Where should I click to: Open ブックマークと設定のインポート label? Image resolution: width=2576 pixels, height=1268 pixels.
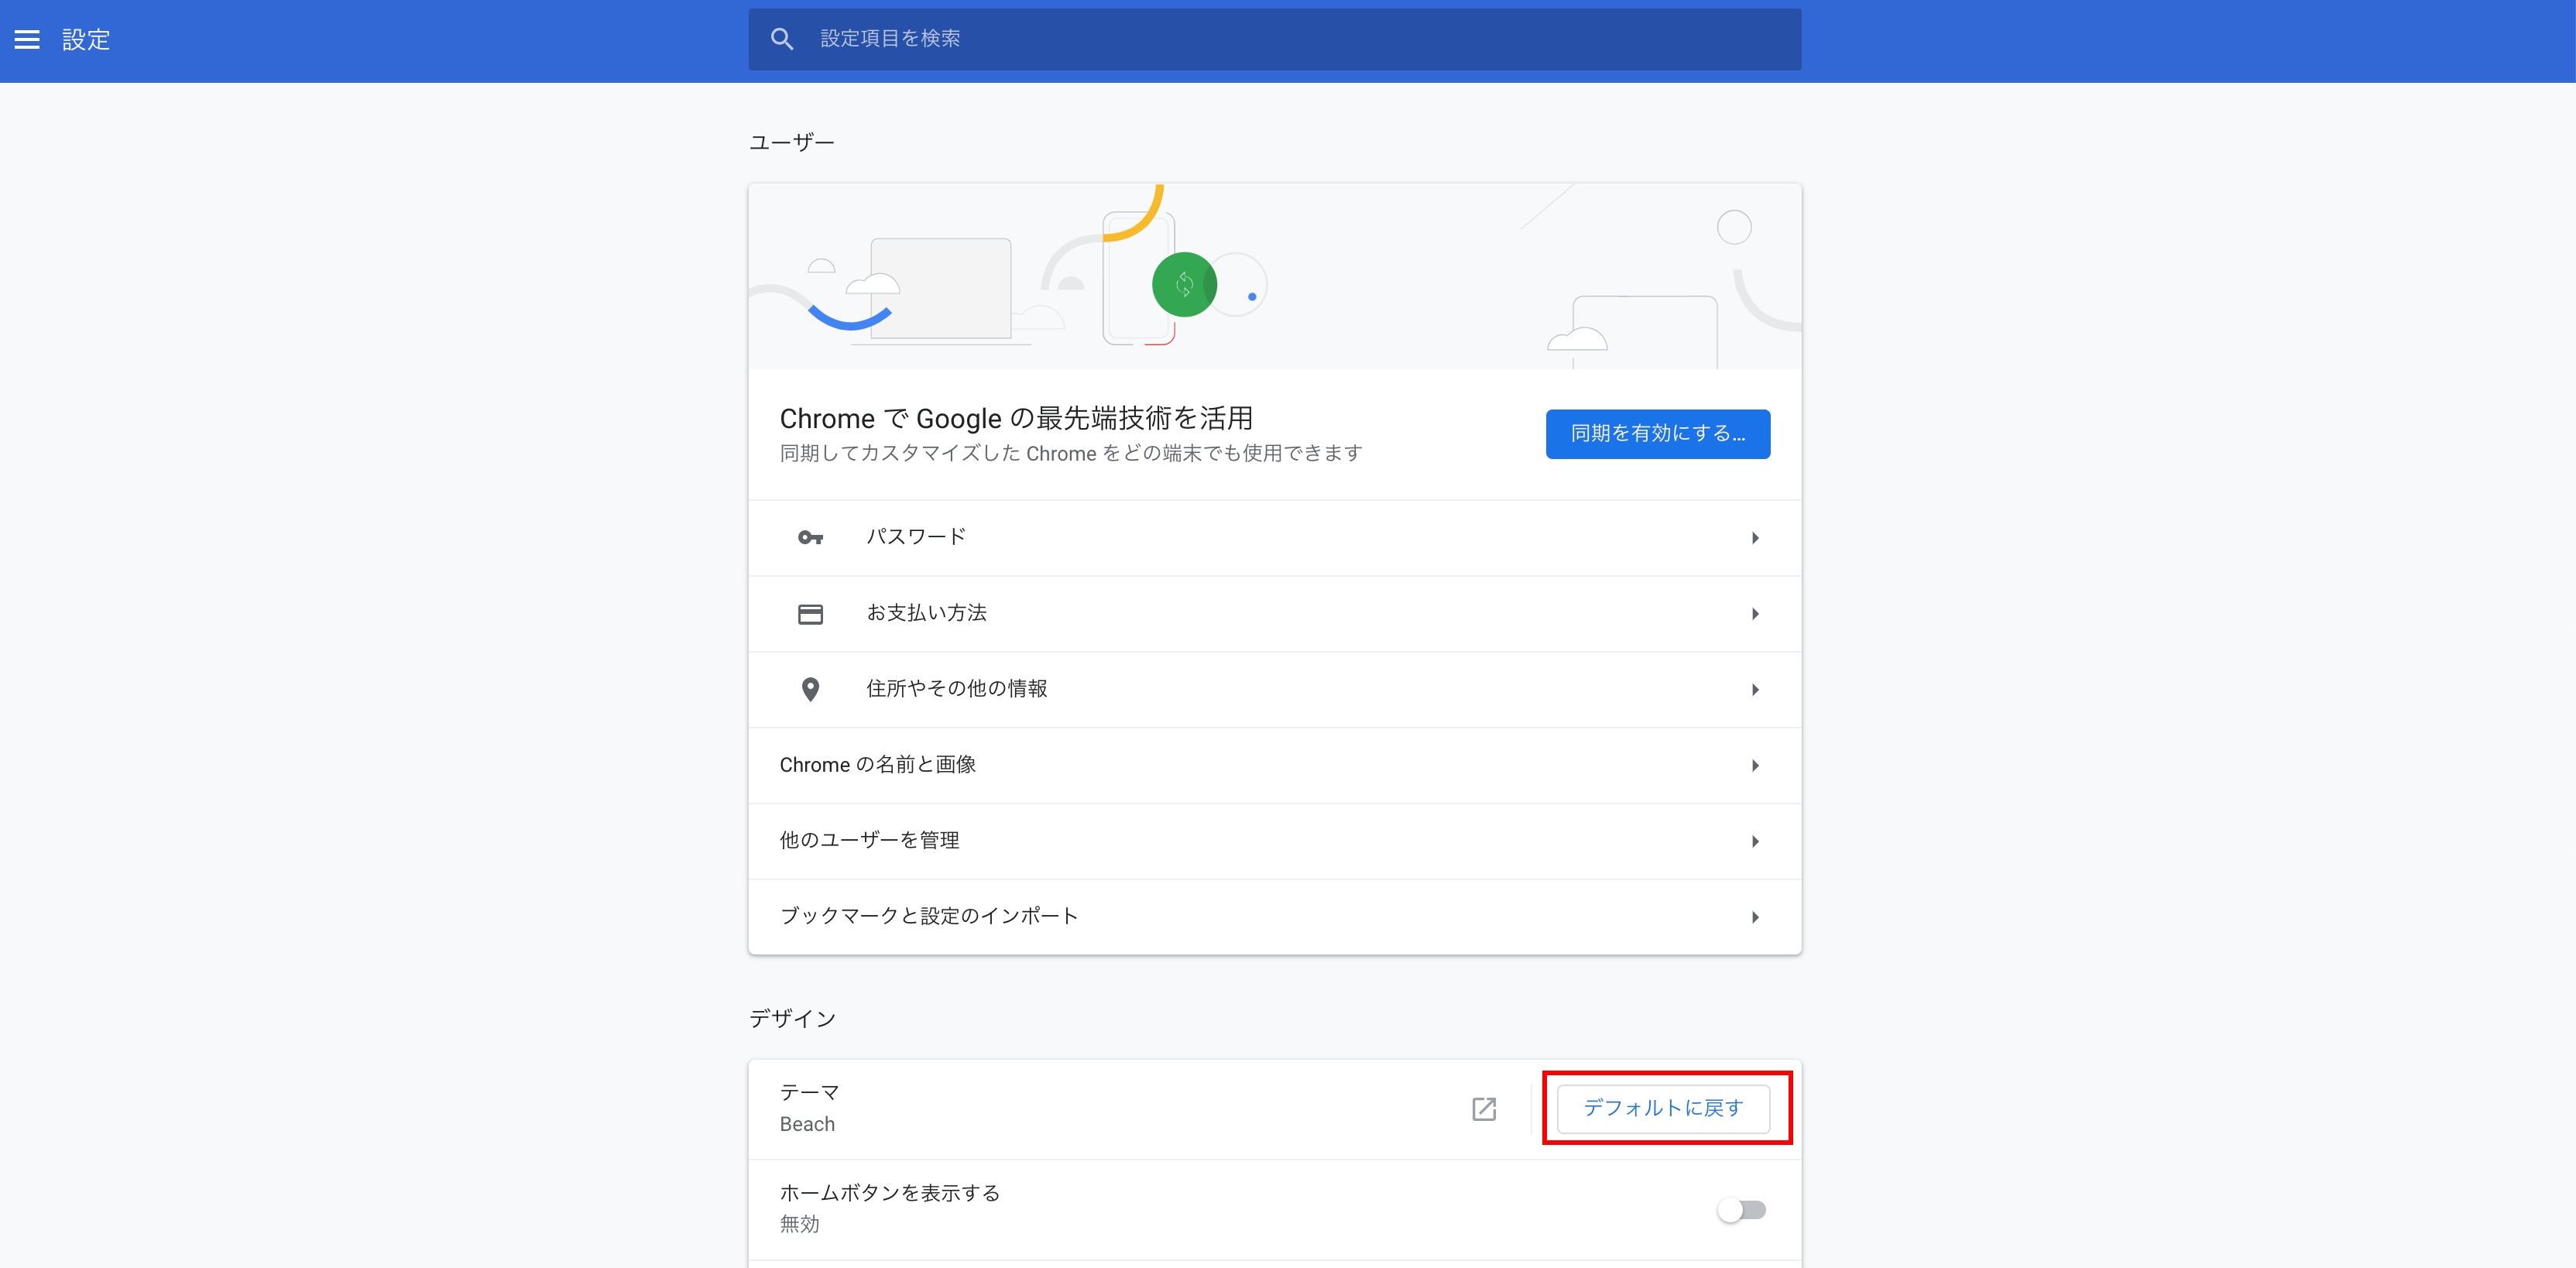[928, 916]
